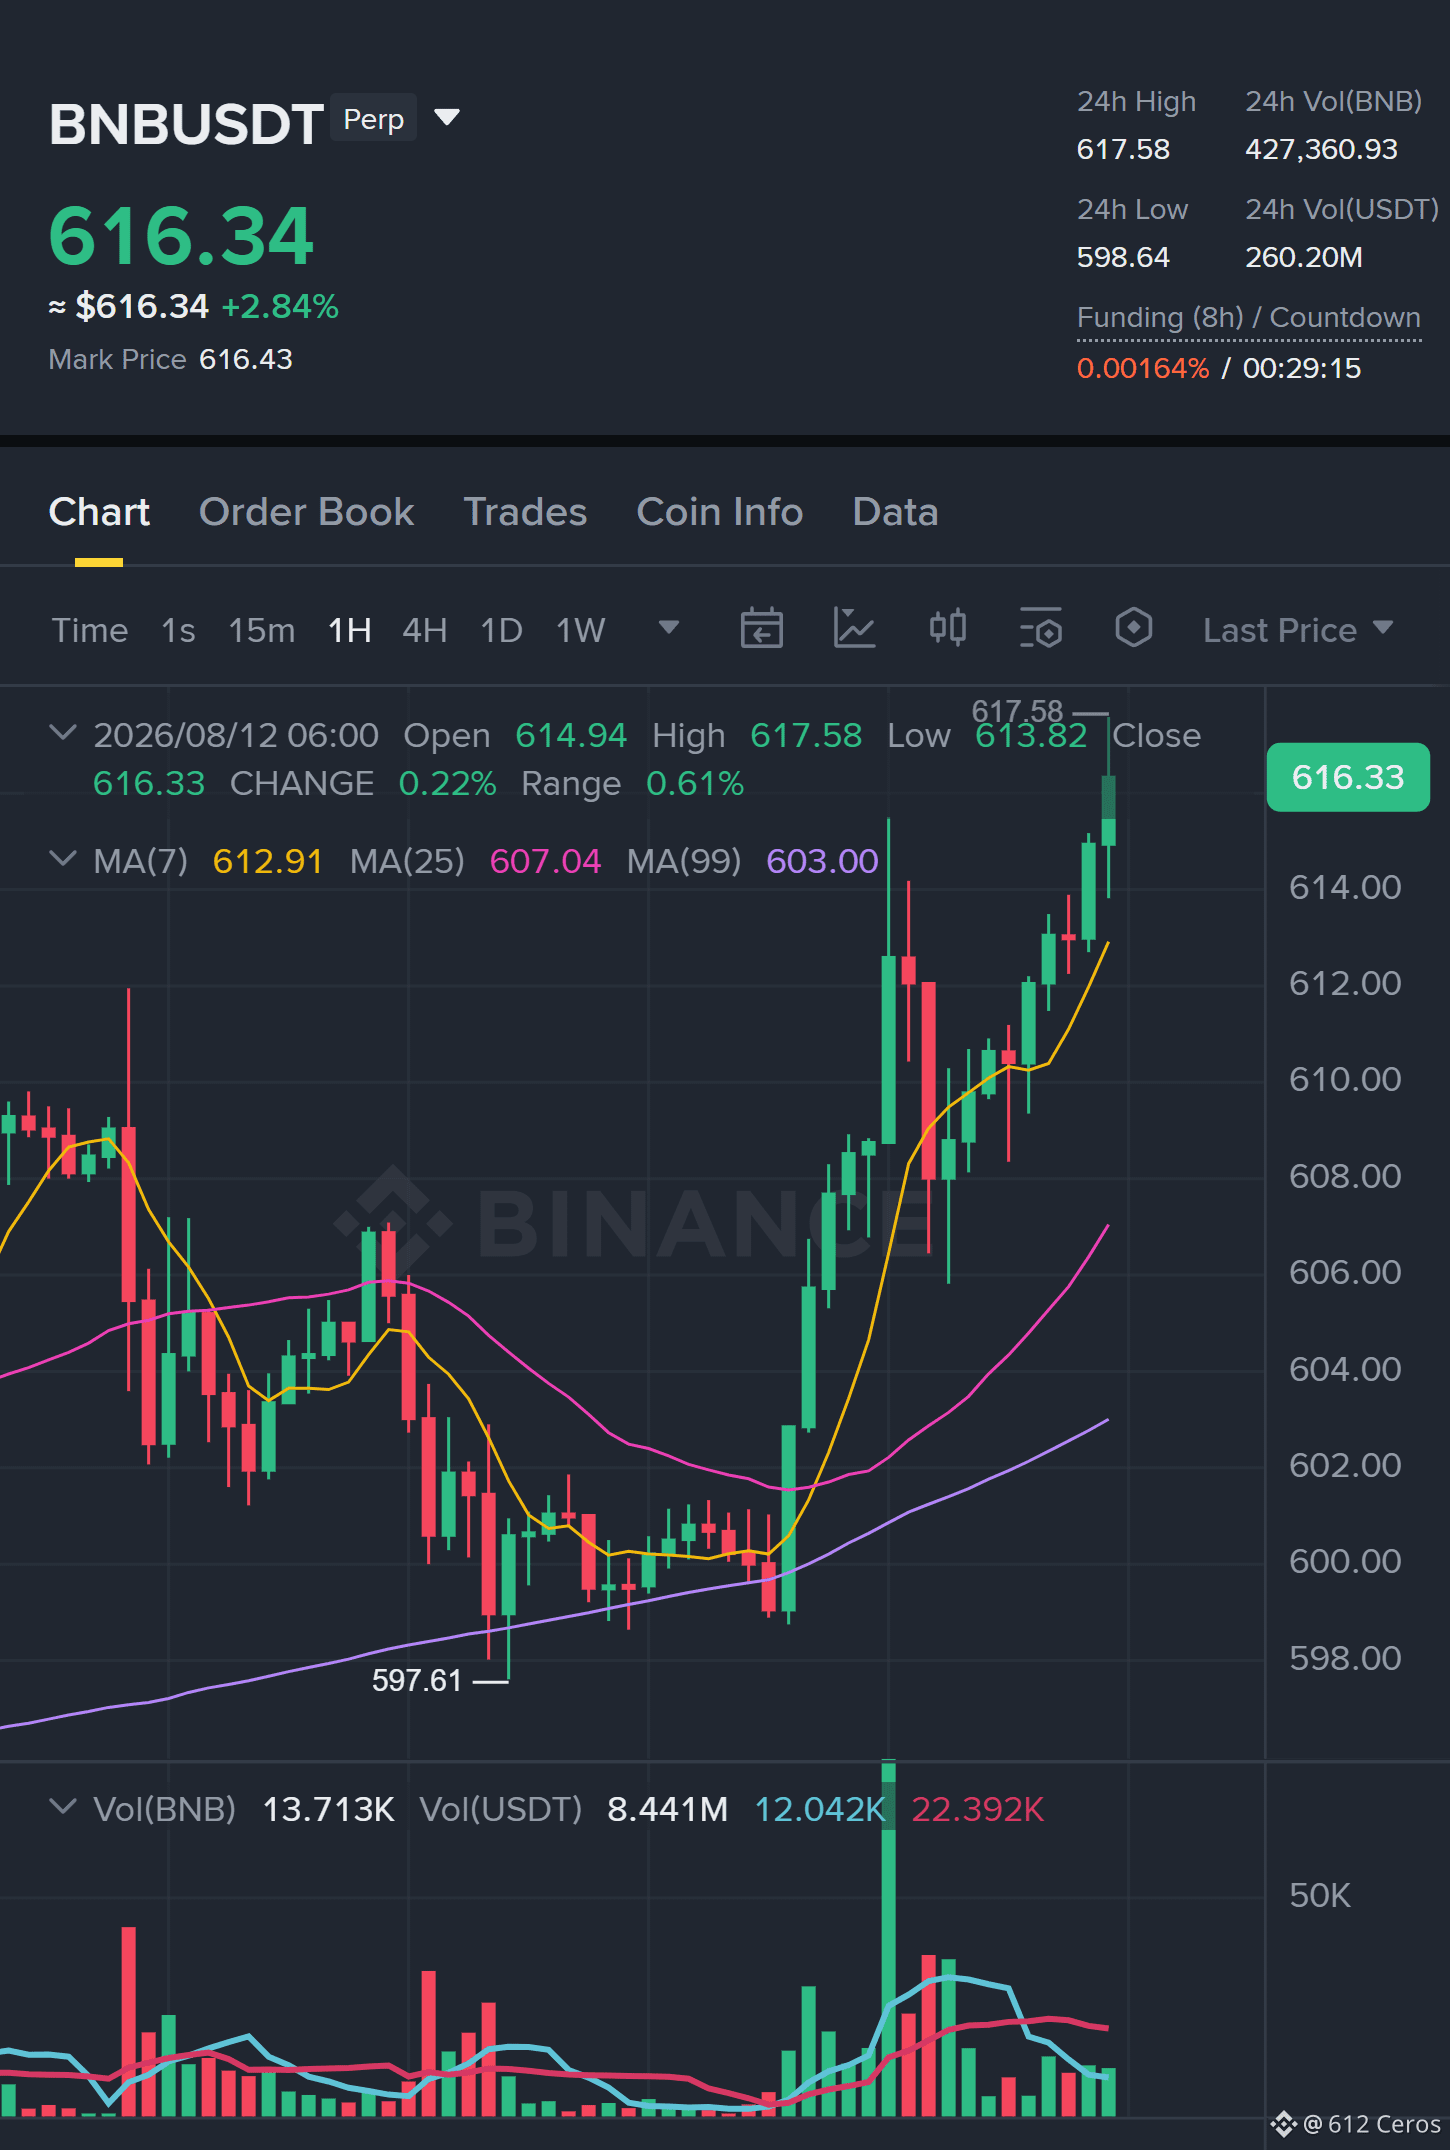Collapse the MA indicator values row
The width and height of the screenshot is (1450, 2150).
[x=63, y=859]
